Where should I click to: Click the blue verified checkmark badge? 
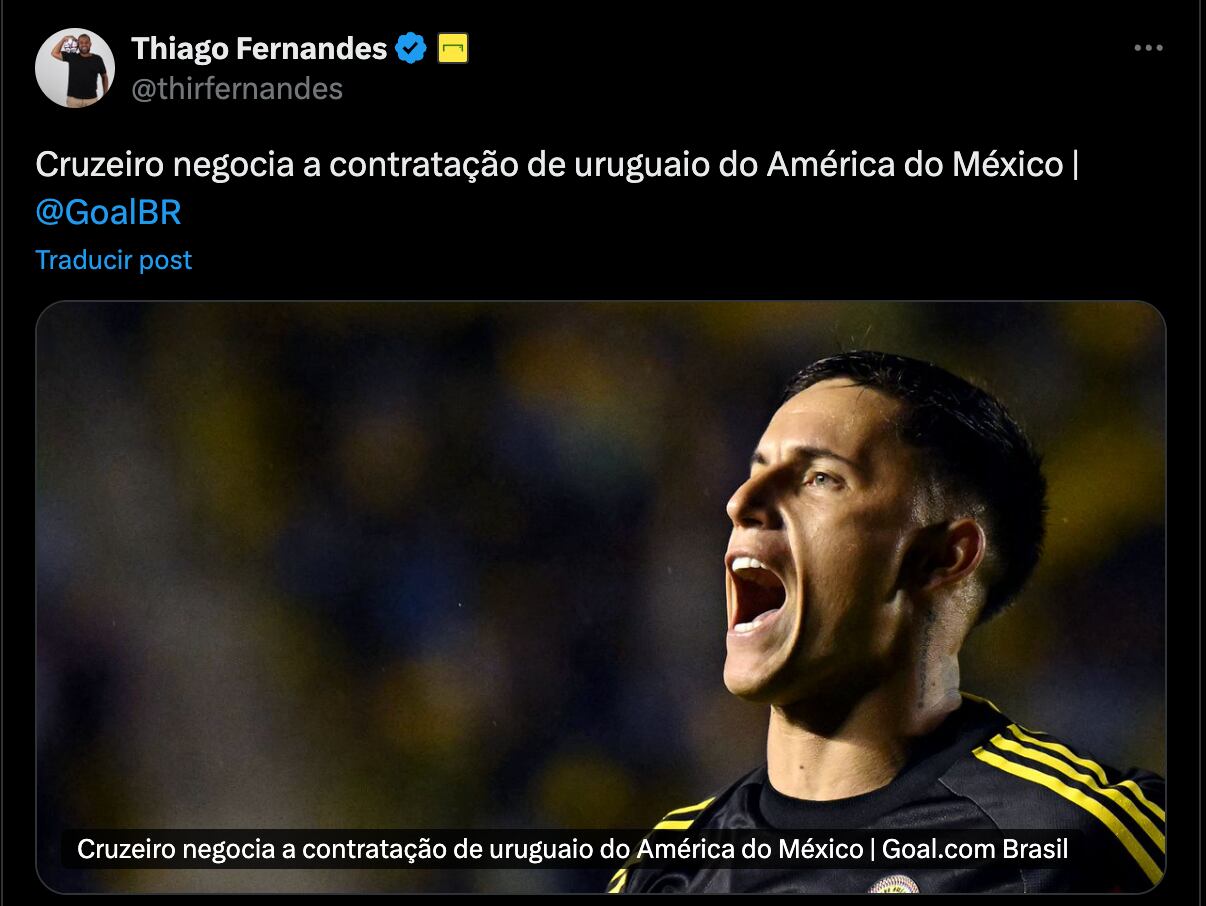[x=411, y=48]
